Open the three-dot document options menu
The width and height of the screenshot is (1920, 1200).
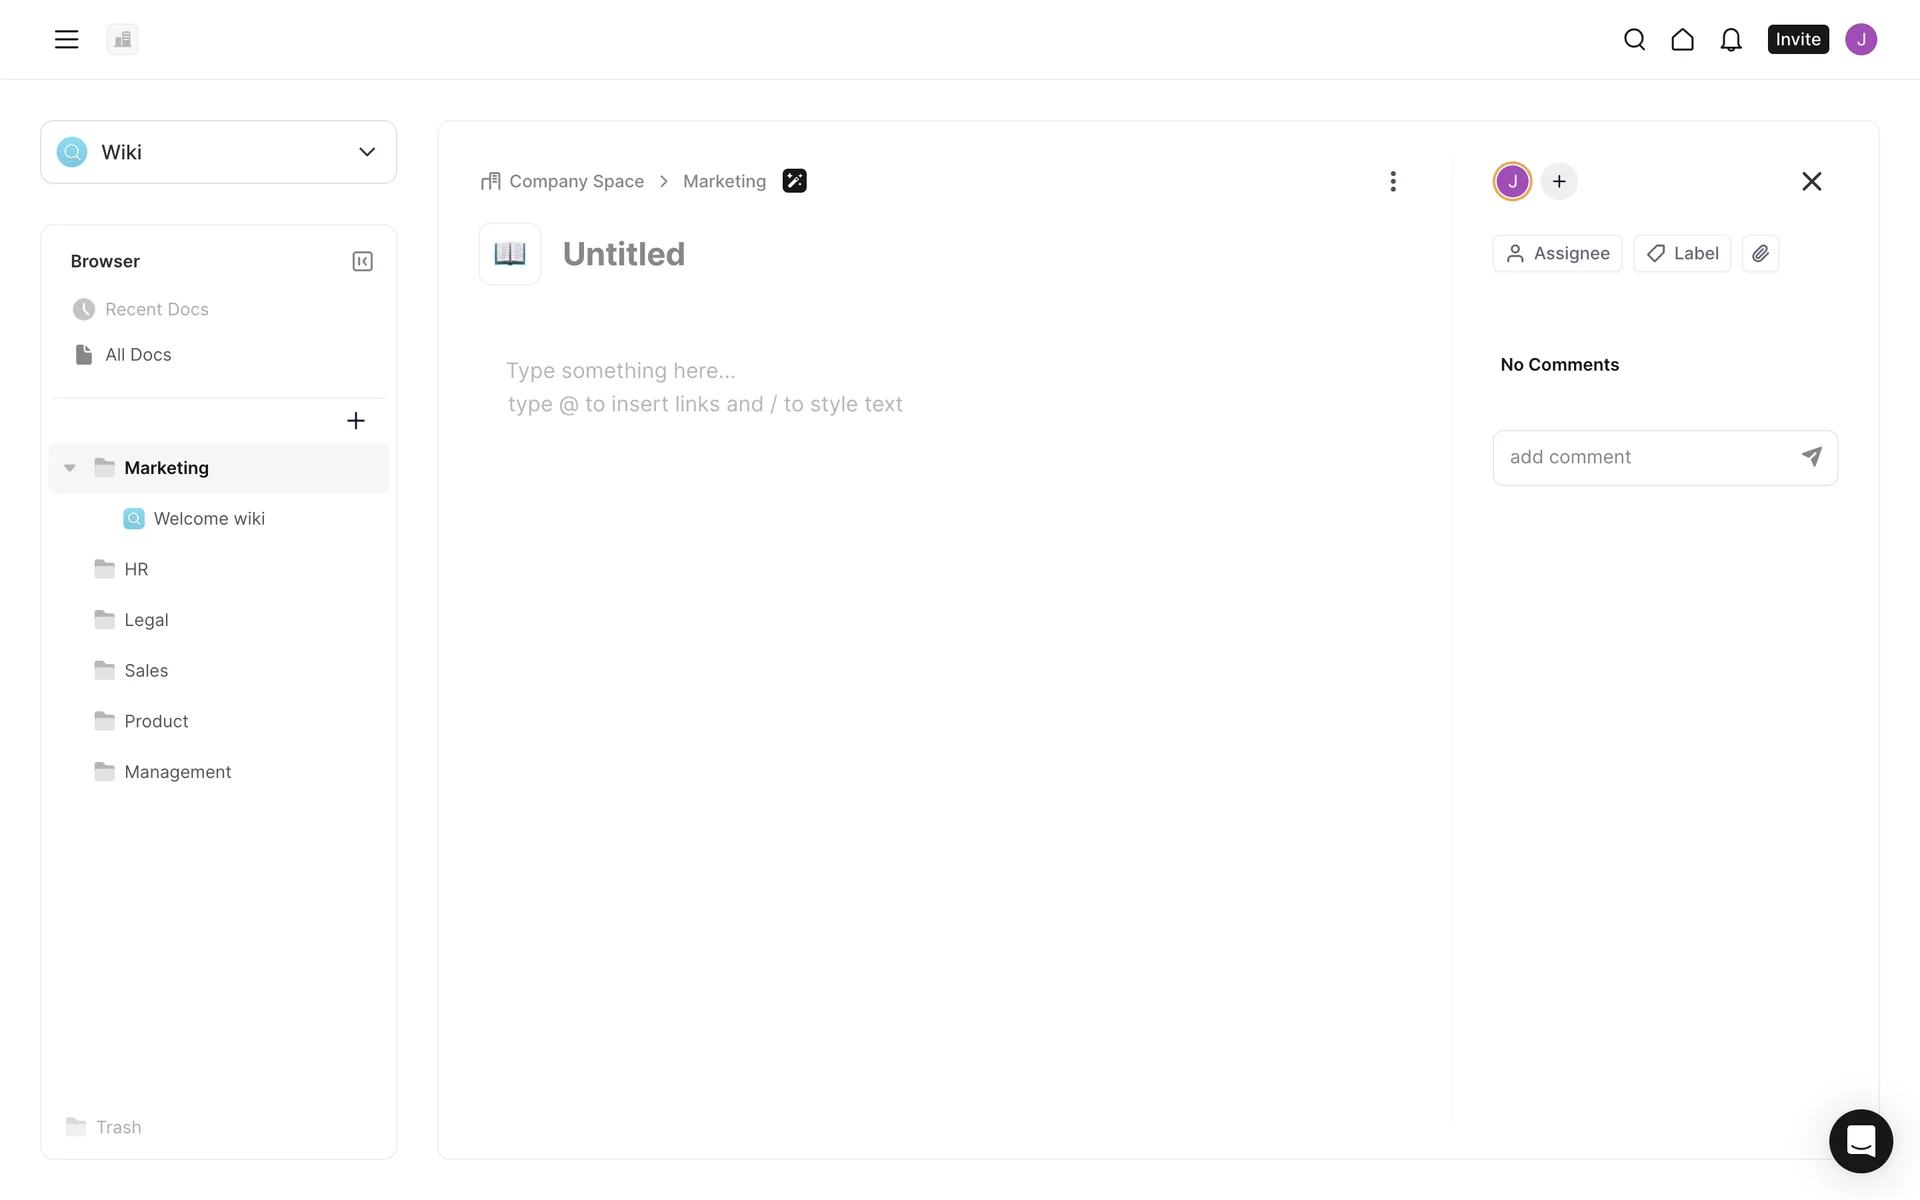[1392, 181]
